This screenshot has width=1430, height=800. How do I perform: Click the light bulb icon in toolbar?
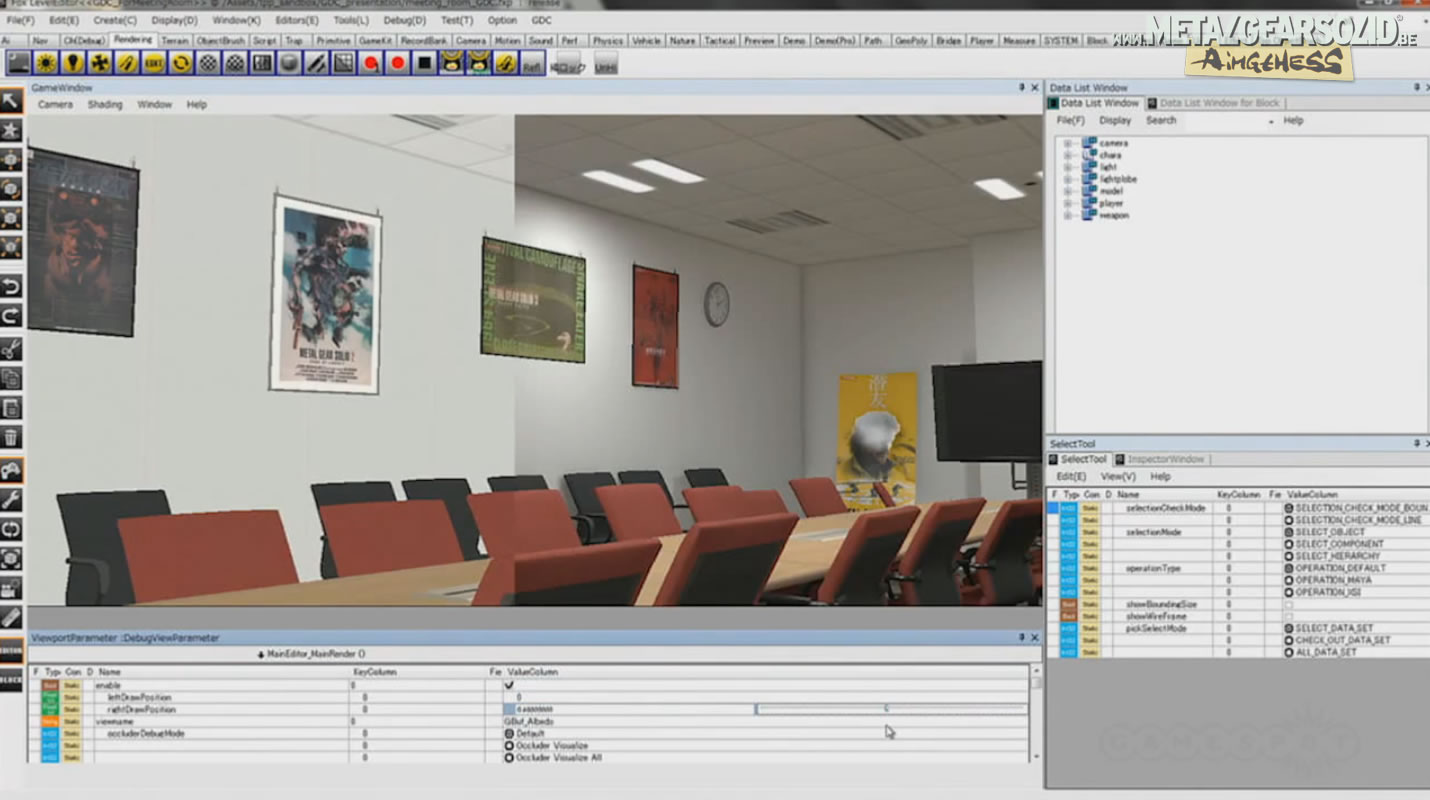[72, 63]
